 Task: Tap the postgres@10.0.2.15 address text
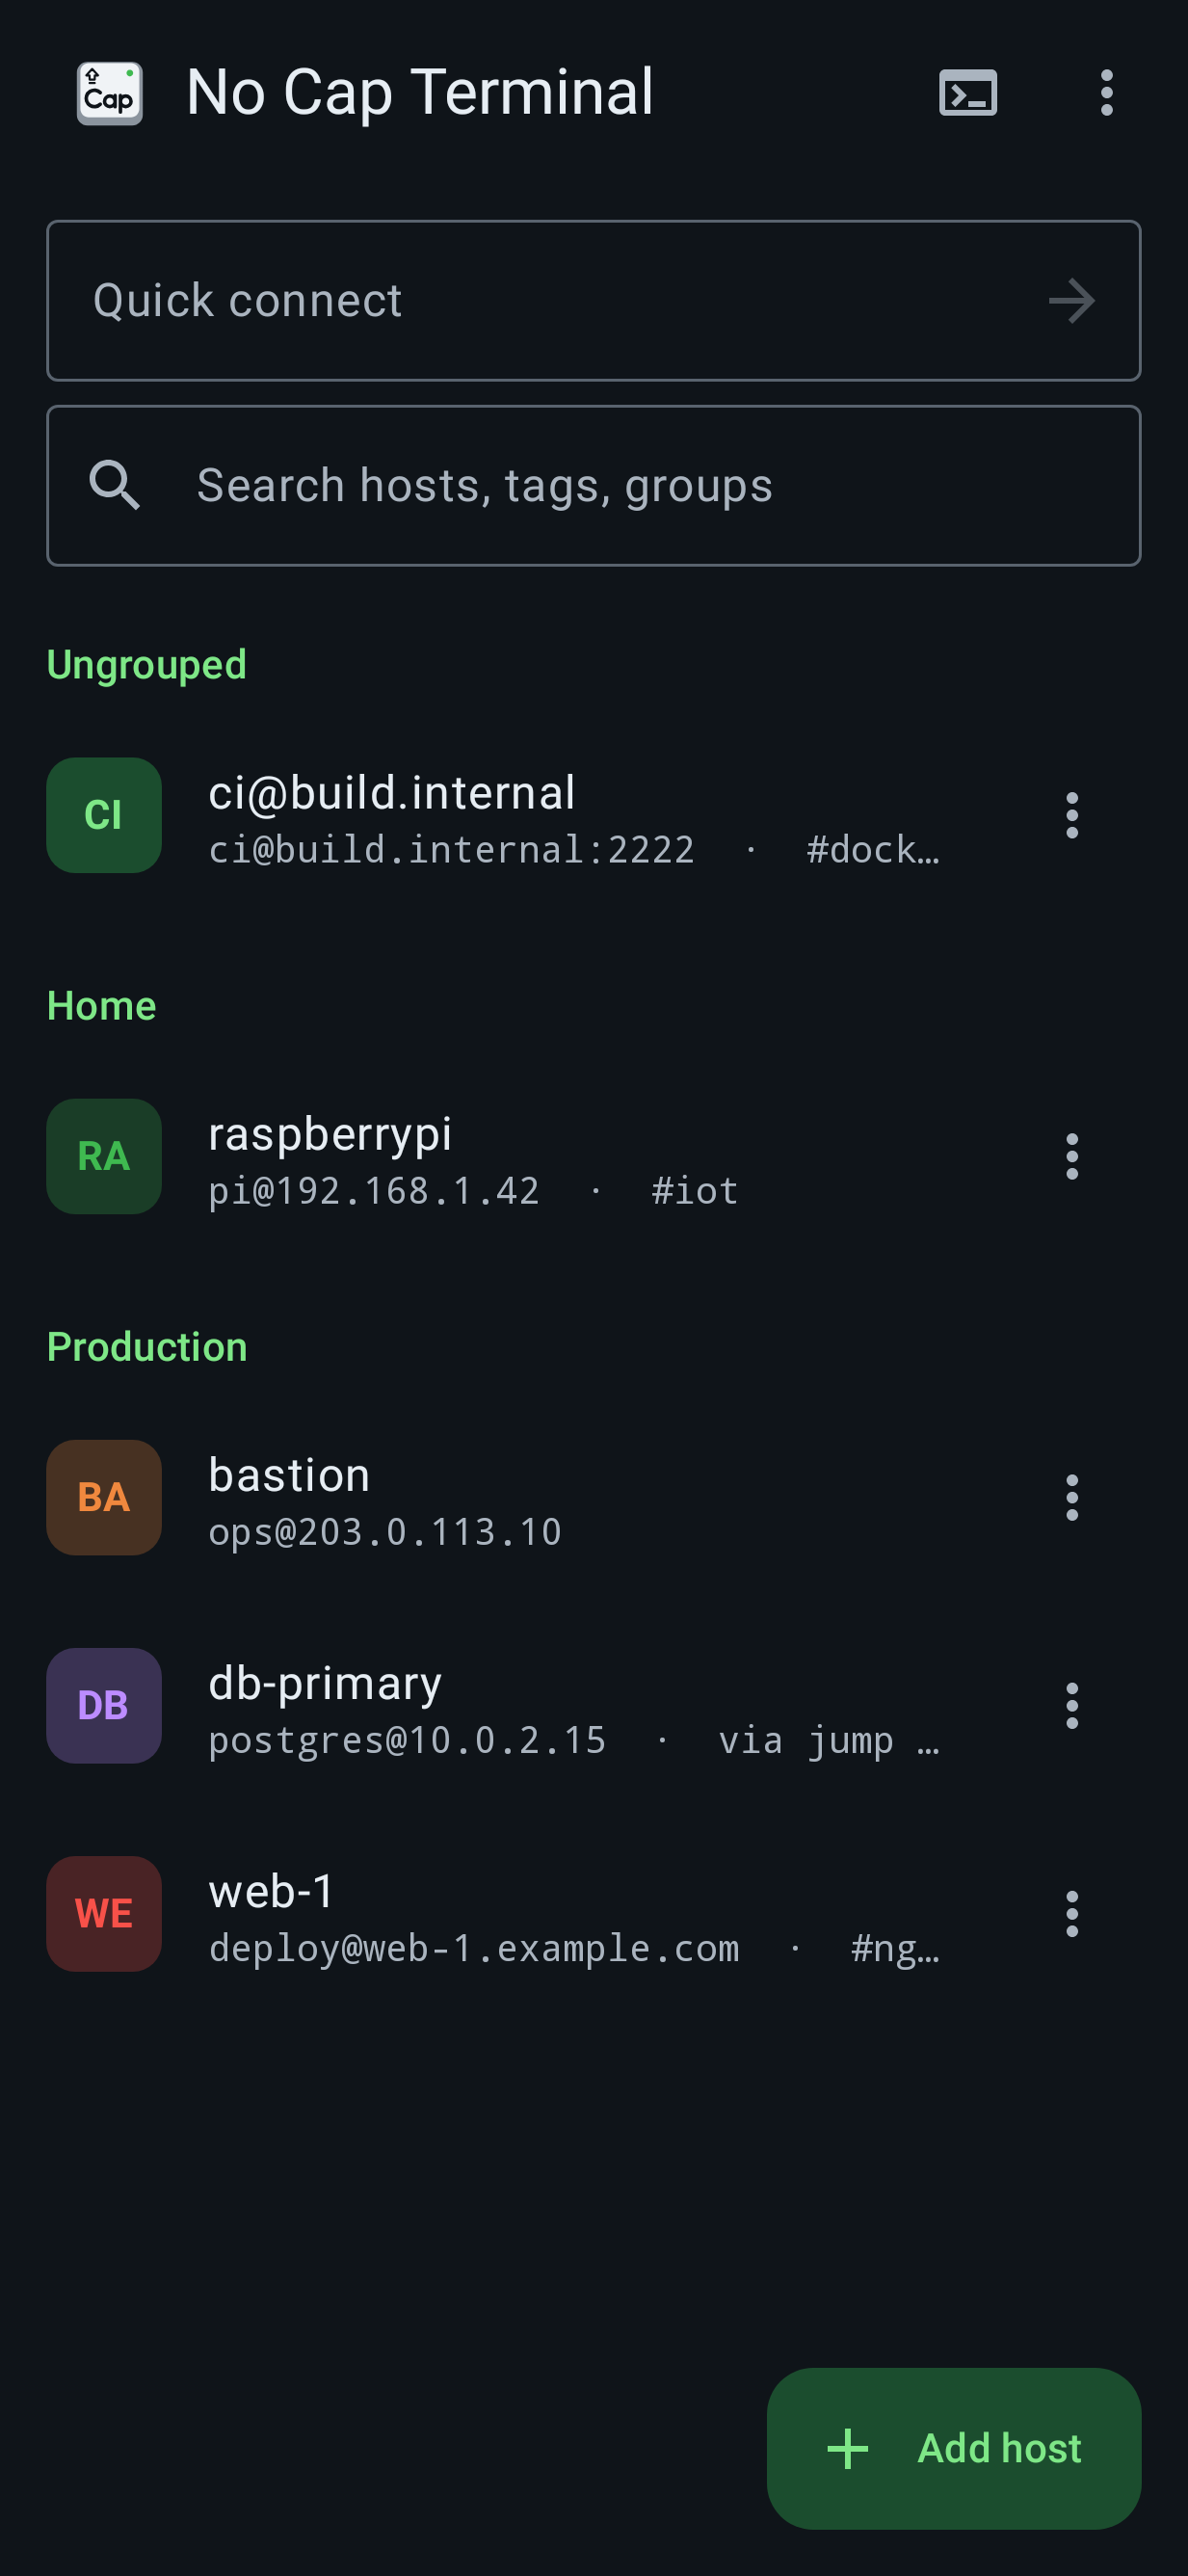[x=407, y=1740]
